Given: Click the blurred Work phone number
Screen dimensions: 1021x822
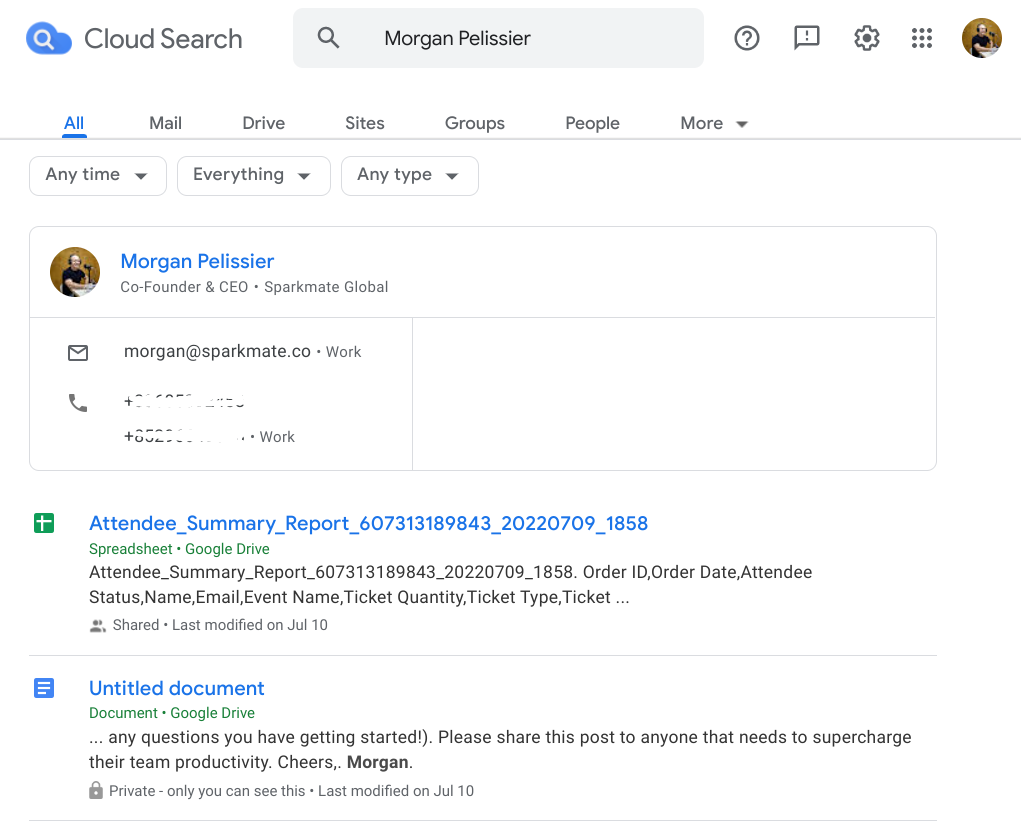Looking at the screenshot, I should click(186, 436).
